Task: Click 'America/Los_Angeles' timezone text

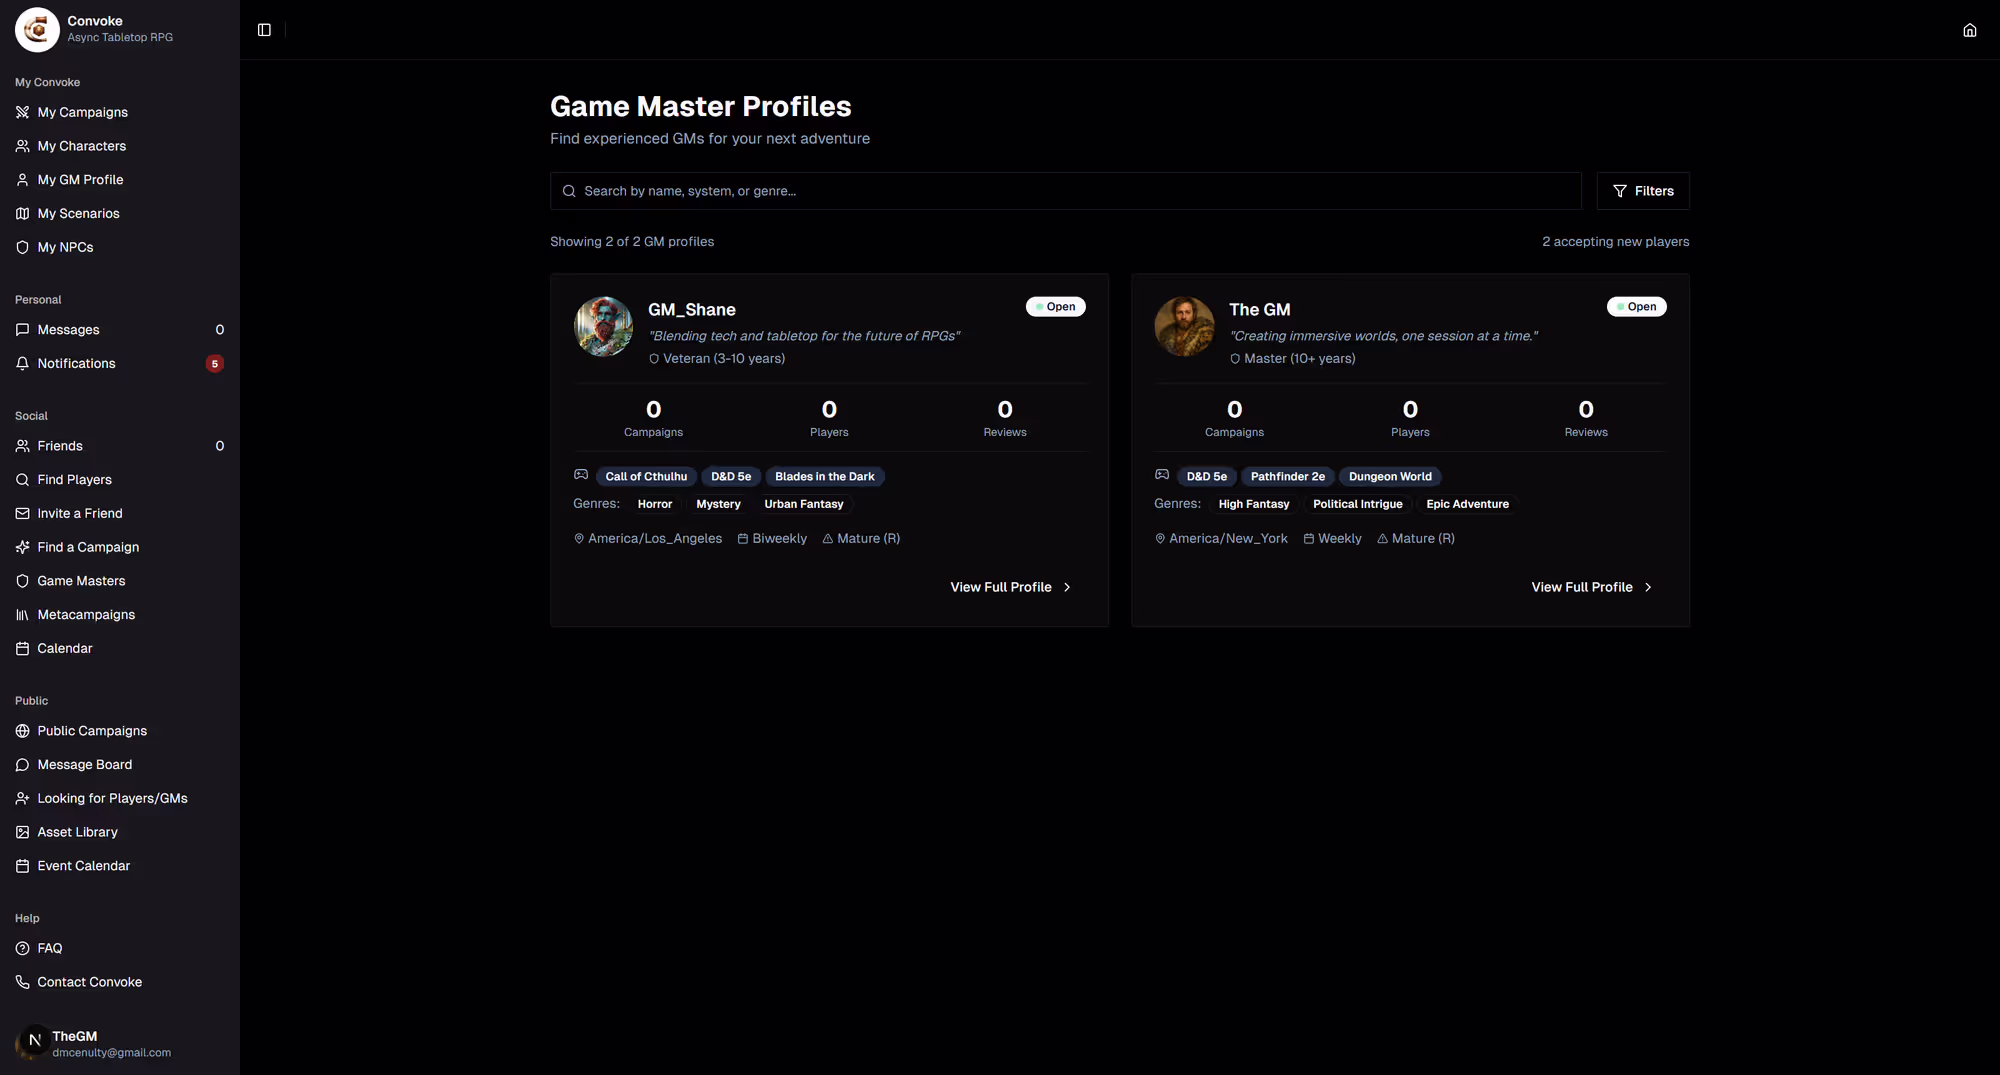Action: coord(655,539)
